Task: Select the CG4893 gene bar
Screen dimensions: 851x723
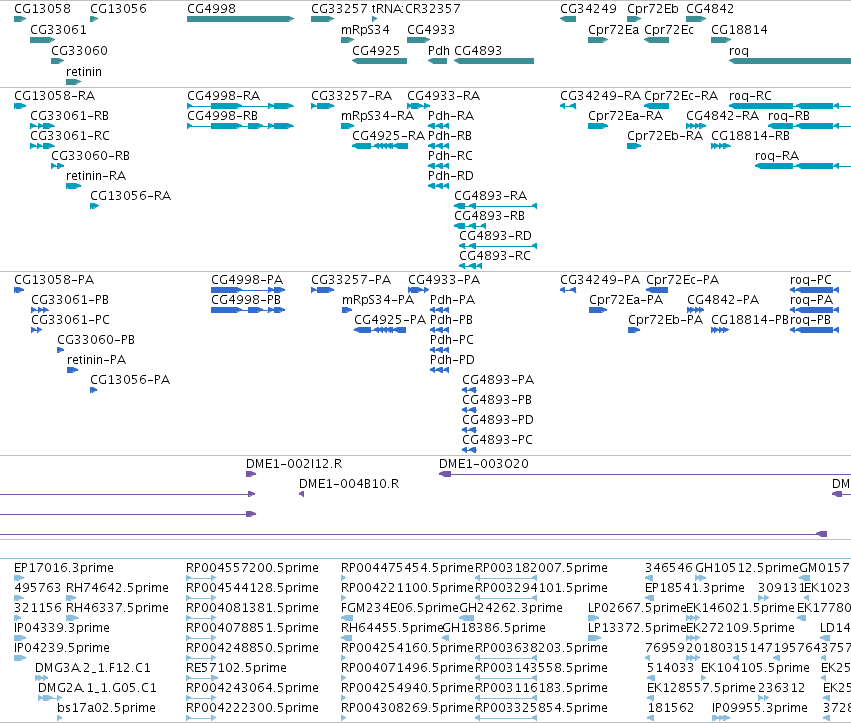Action: [x=494, y=61]
